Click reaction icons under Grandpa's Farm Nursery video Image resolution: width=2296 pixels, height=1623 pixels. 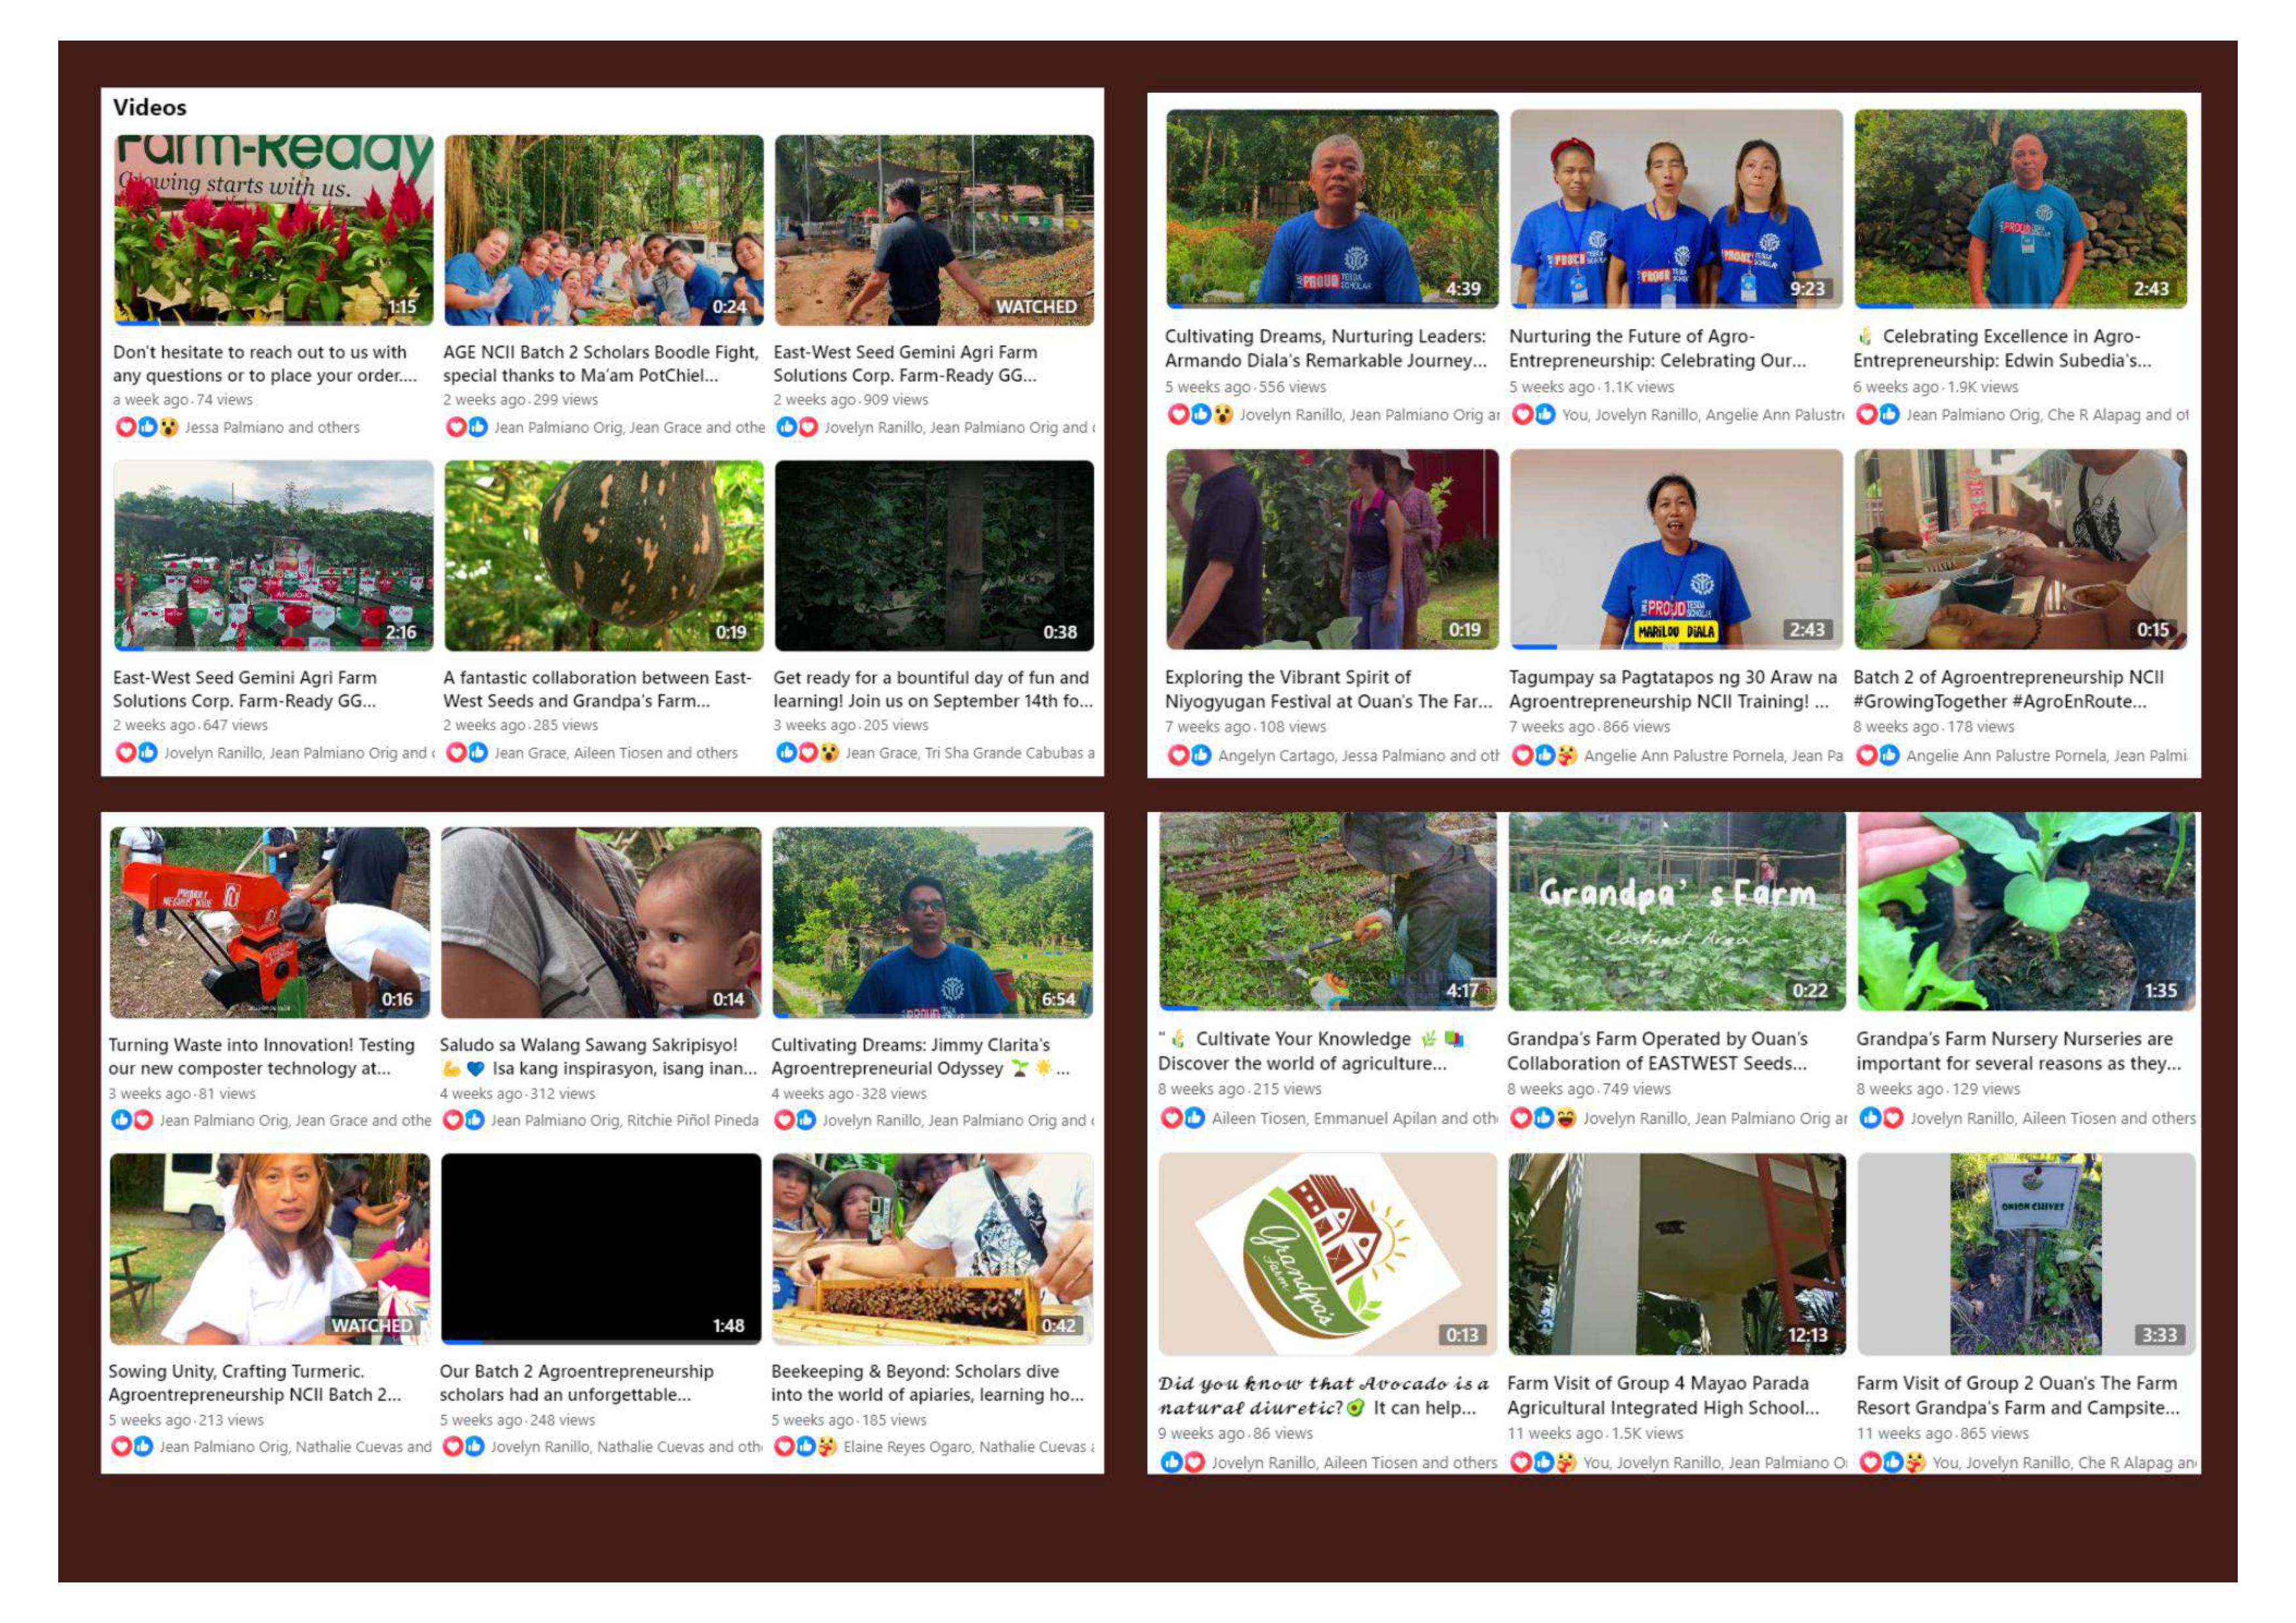click(1881, 1118)
